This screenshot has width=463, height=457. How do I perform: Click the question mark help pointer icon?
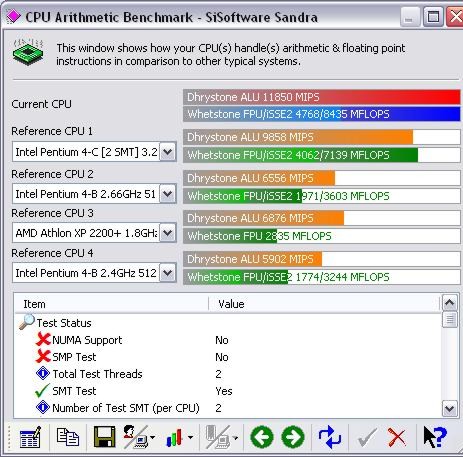coord(435,437)
